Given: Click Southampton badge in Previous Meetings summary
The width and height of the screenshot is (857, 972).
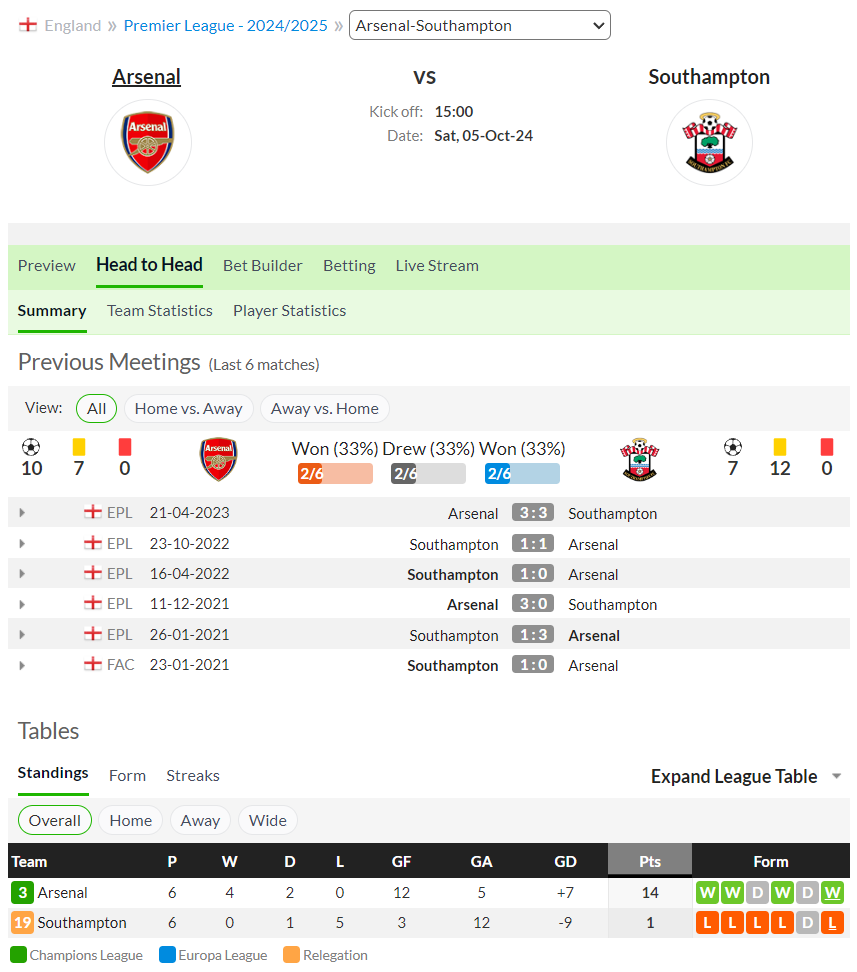Looking at the screenshot, I should 639,459.
